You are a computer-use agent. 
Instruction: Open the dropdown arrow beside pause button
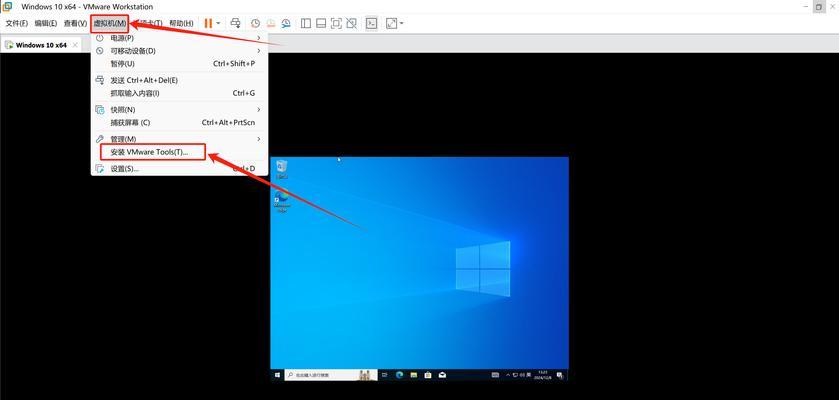pyautogui.click(x=218, y=24)
